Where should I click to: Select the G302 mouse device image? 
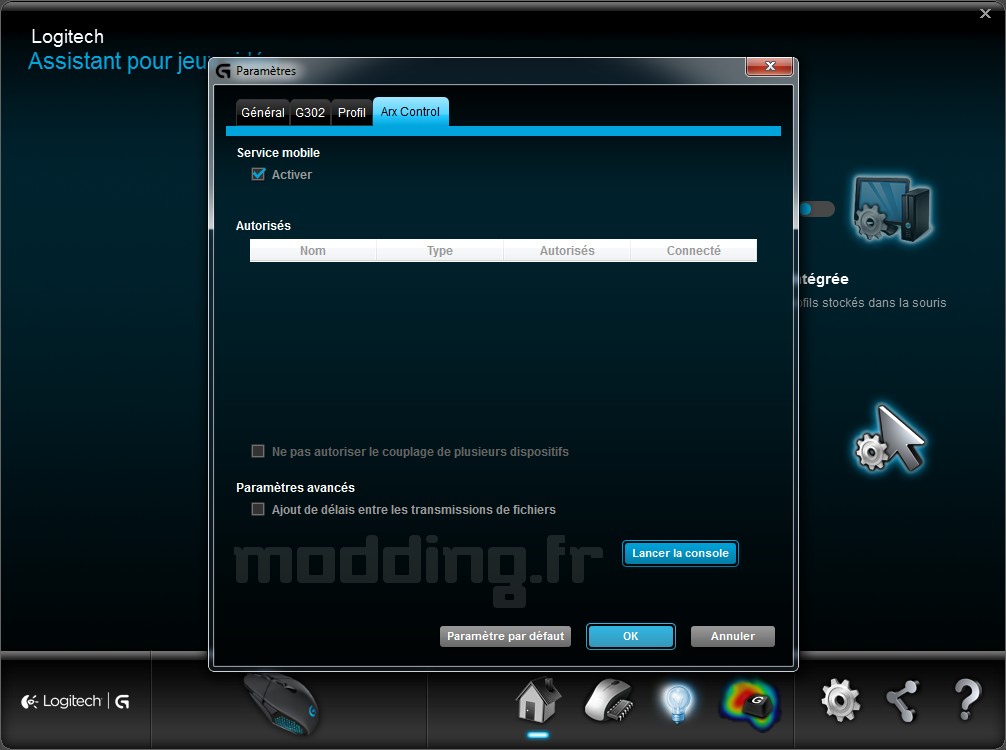click(x=282, y=703)
